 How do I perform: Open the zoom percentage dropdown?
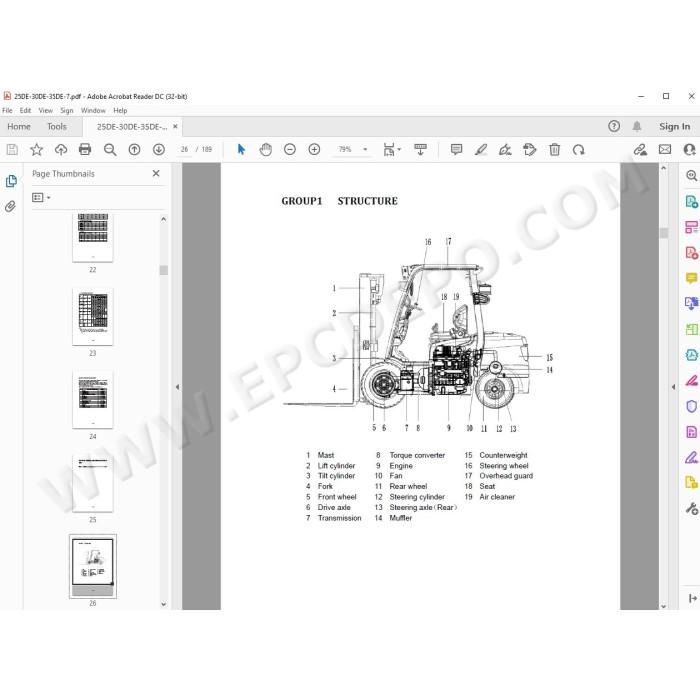[365, 150]
